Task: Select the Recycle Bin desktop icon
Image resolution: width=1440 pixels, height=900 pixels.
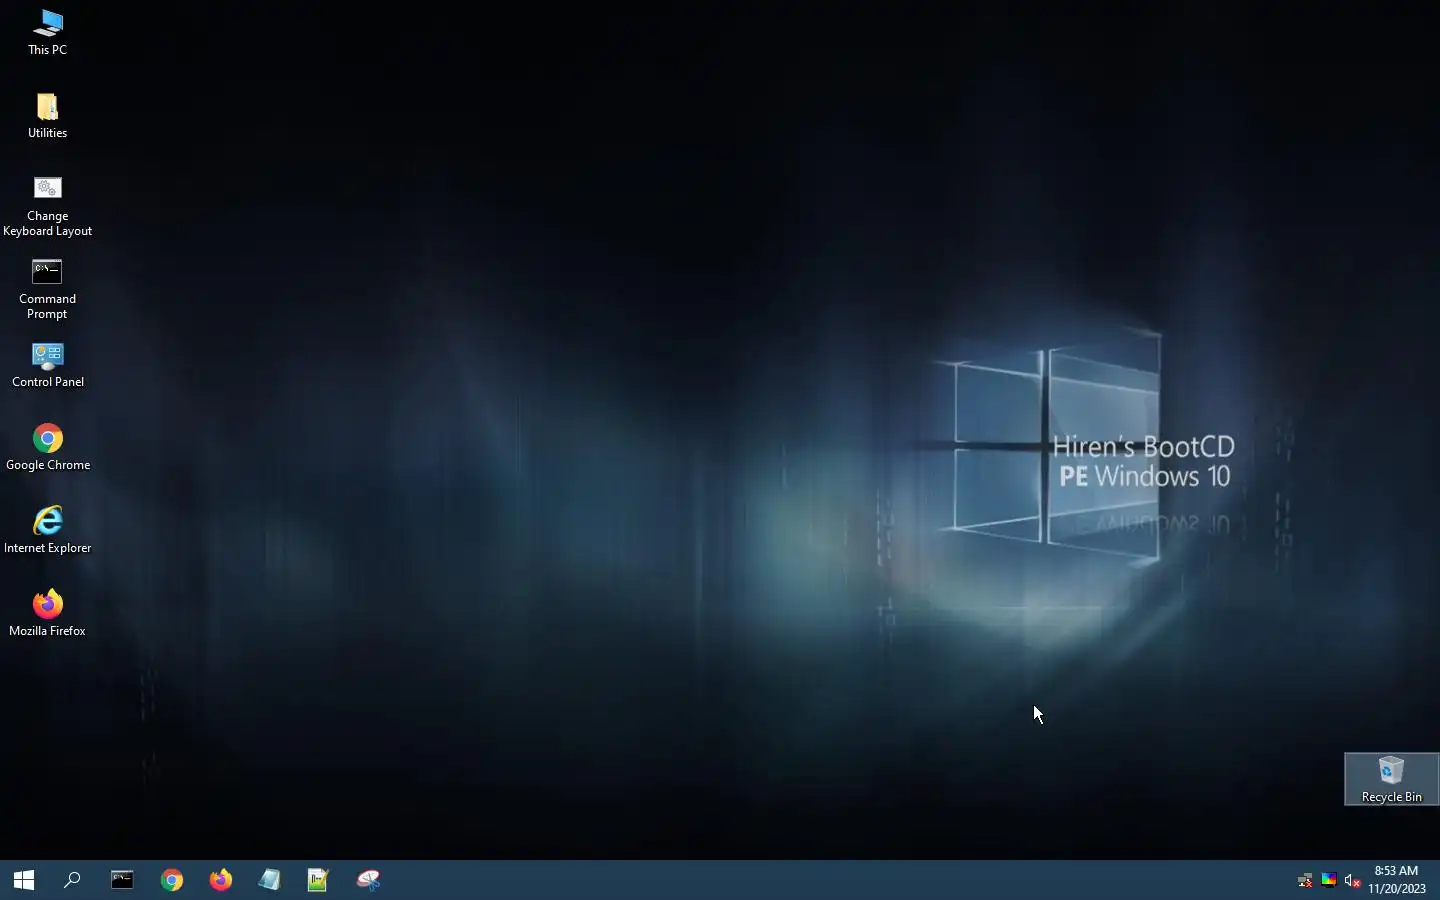Action: pos(1391,780)
